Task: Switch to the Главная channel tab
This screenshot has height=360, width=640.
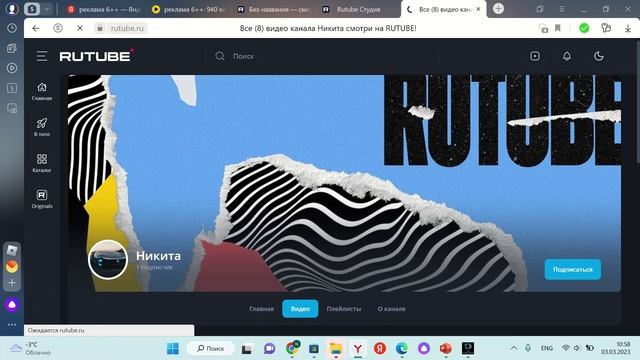Action: 261,309
